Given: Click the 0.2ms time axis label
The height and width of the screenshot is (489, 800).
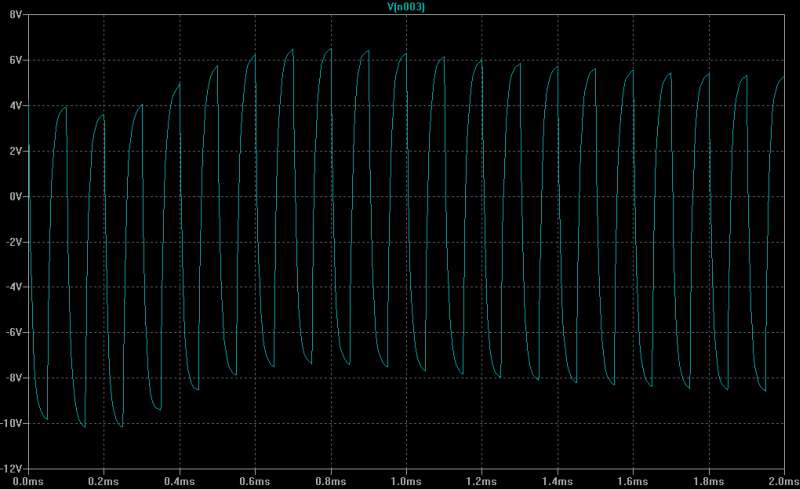Looking at the screenshot, I should [x=104, y=481].
